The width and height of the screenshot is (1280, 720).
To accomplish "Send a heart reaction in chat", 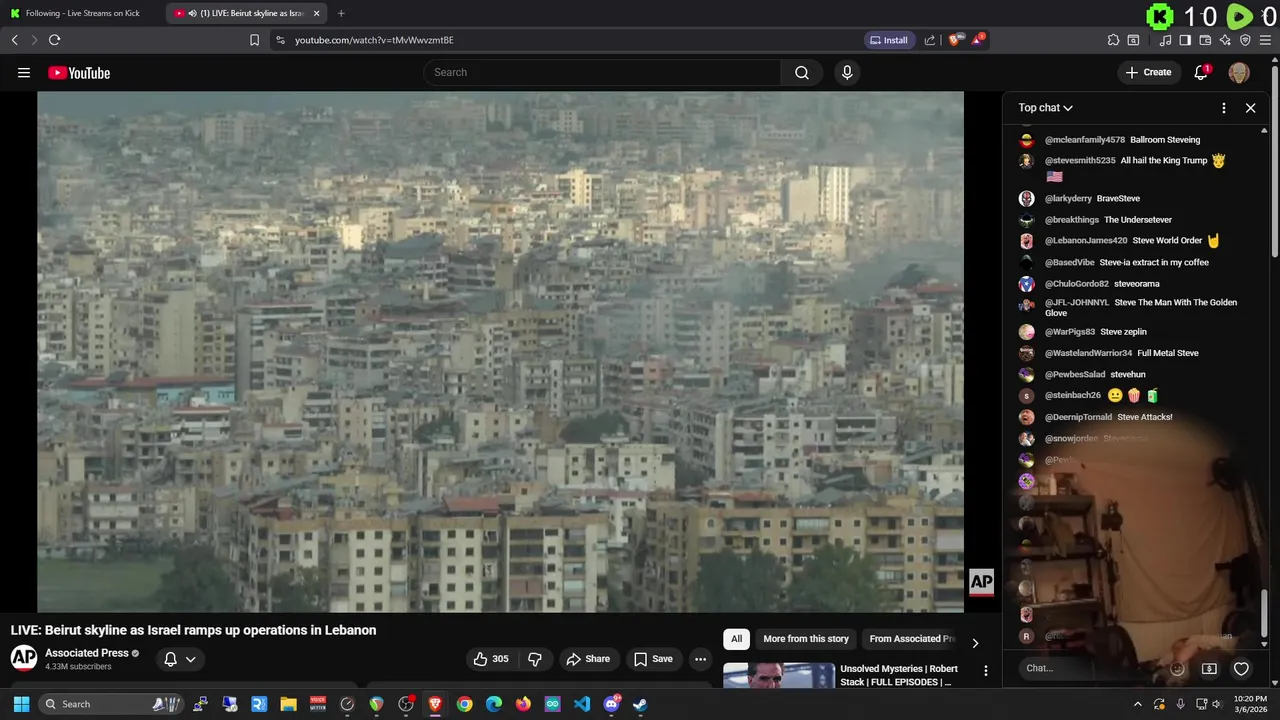I will (1241, 669).
